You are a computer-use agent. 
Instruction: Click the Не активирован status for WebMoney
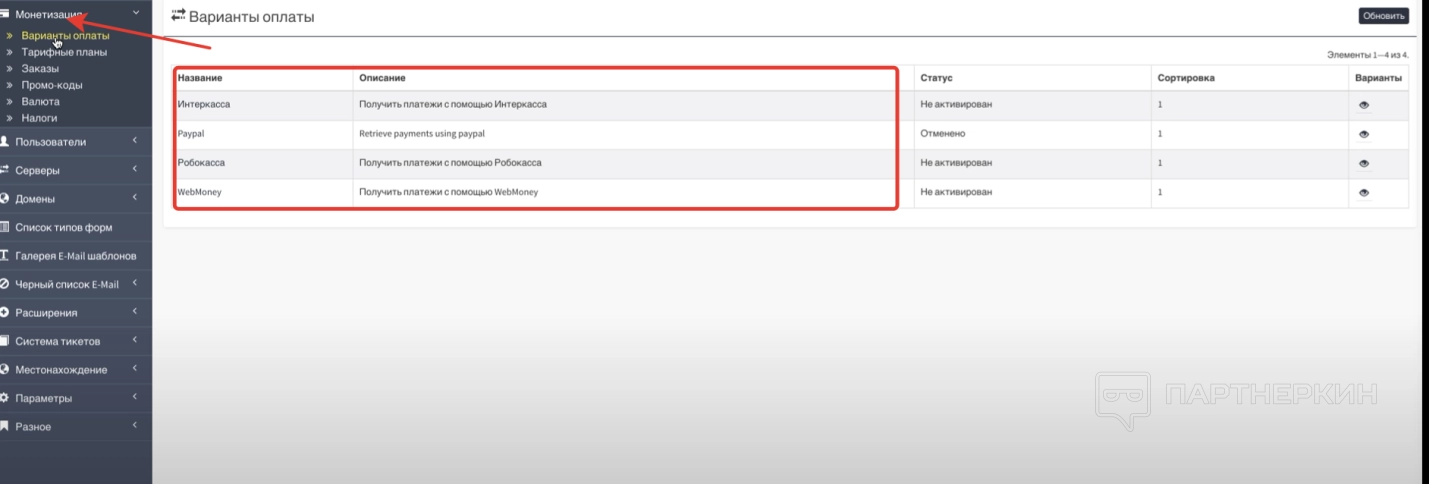(956, 191)
